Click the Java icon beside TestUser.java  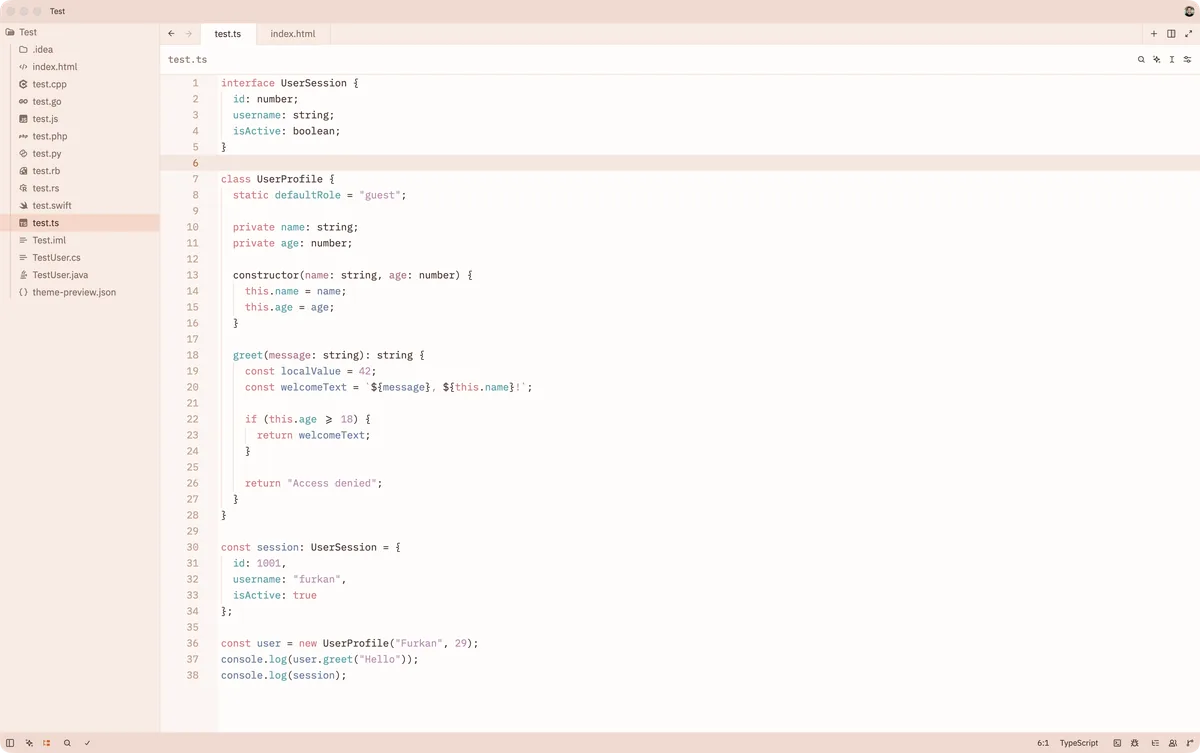coord(23,275)
